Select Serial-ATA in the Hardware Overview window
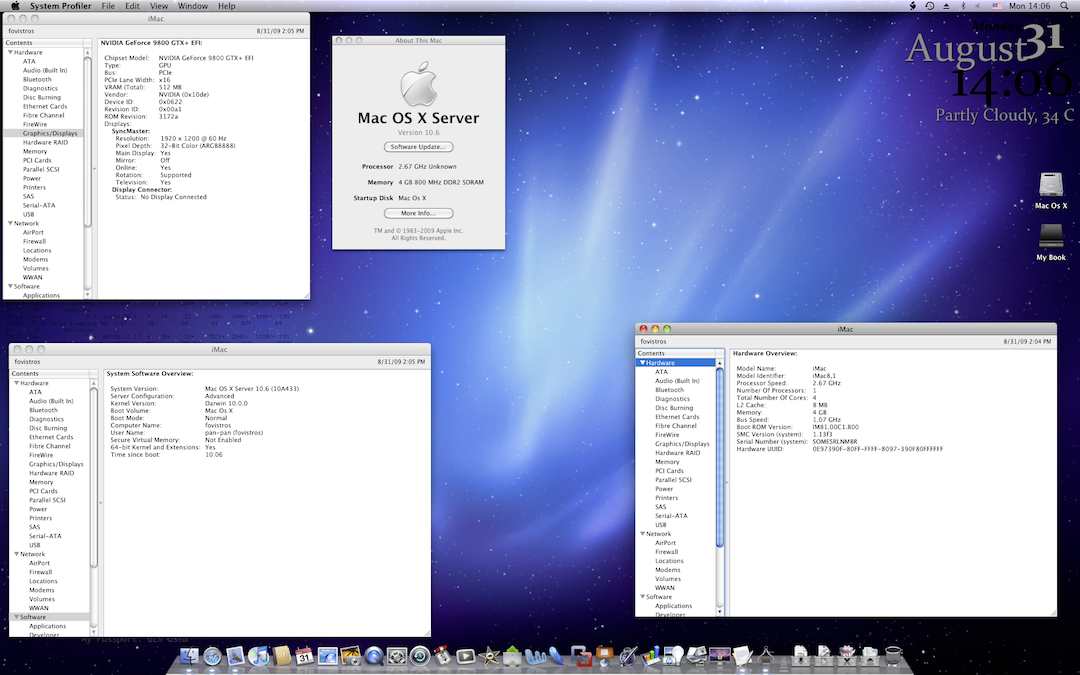Screen dimensions: 1080x675 (x=672, y=515)
